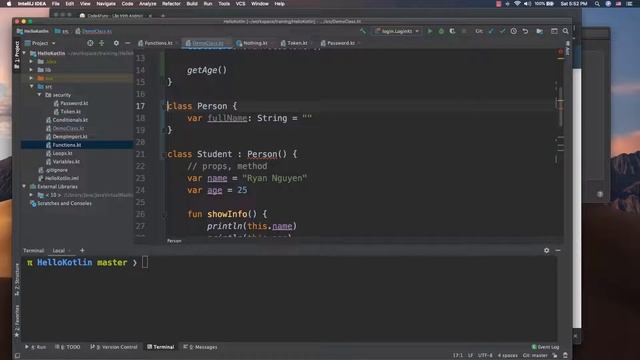This screenshot has height=360, width=640.
Task: Click the Git update project icon
Action: tap(491, 31)
